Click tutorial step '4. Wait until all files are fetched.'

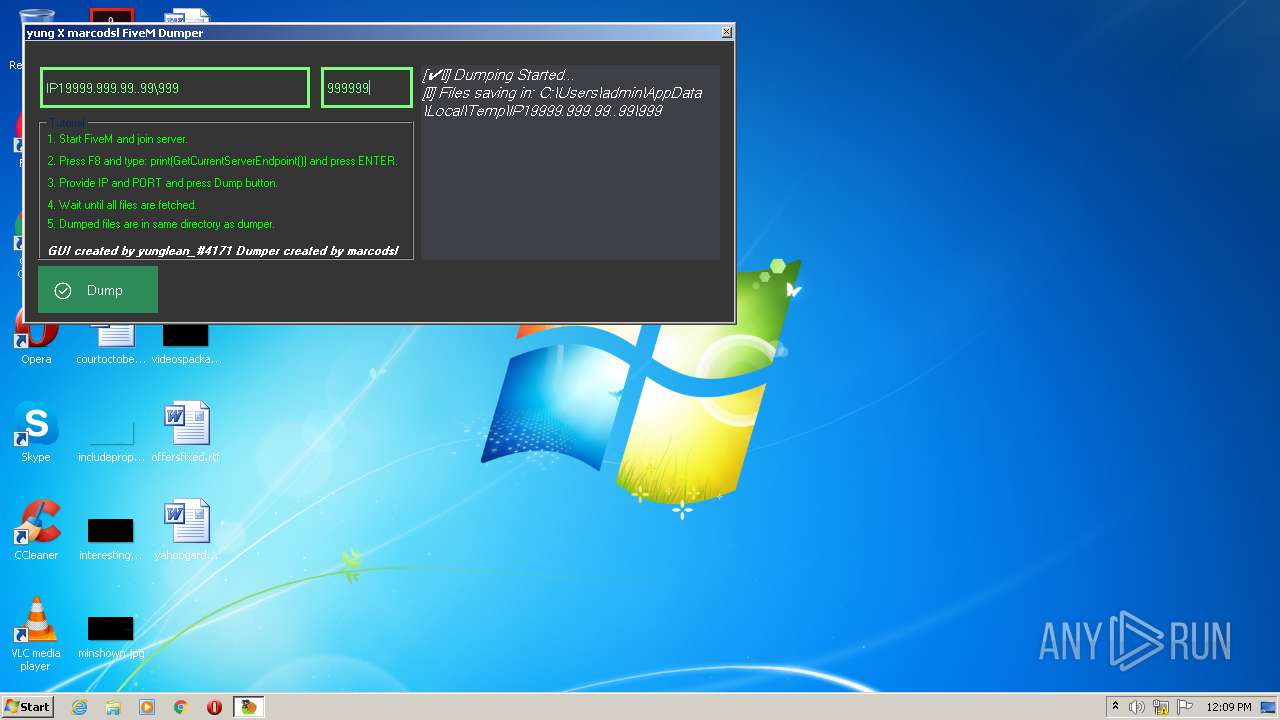tap(122, 205)
